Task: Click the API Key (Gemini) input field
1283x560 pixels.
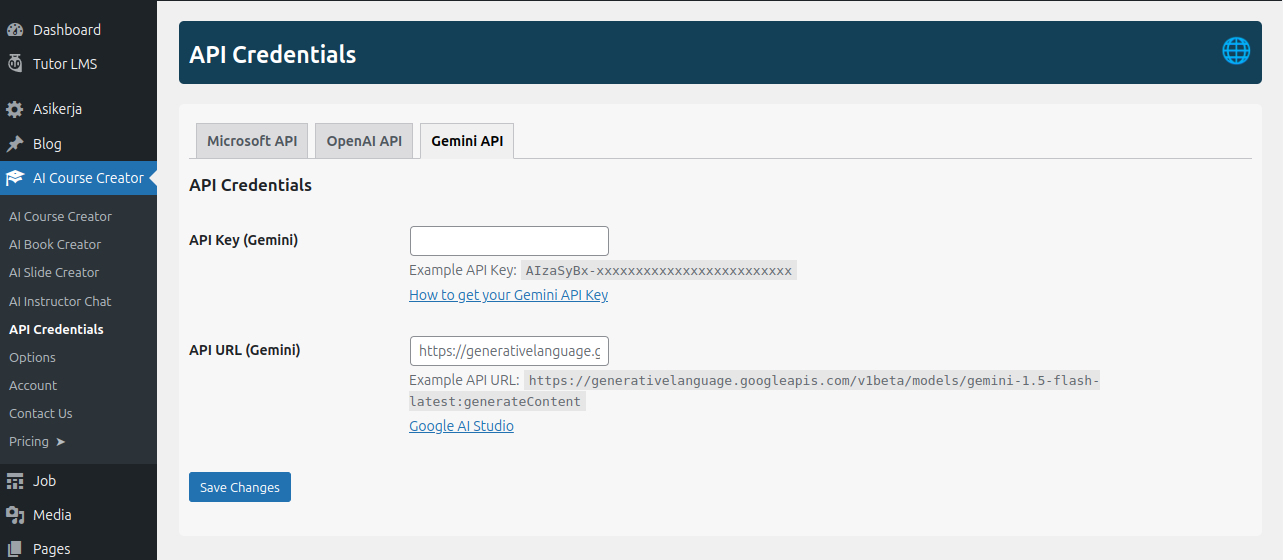Action: [x=509, y=241]
